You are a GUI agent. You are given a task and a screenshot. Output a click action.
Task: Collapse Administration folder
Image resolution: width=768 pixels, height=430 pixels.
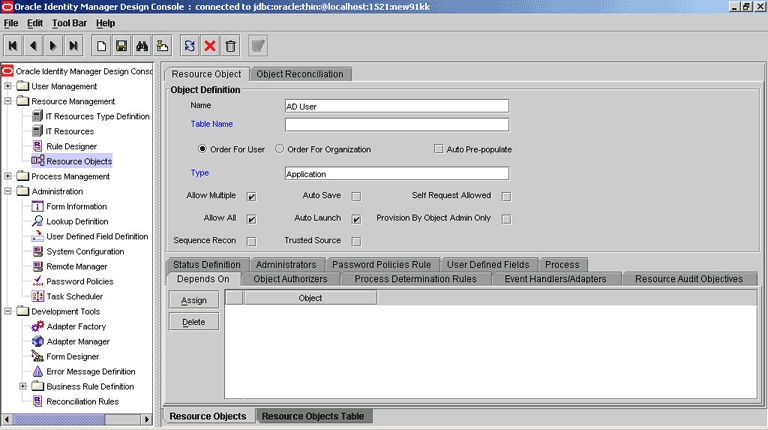8,191
